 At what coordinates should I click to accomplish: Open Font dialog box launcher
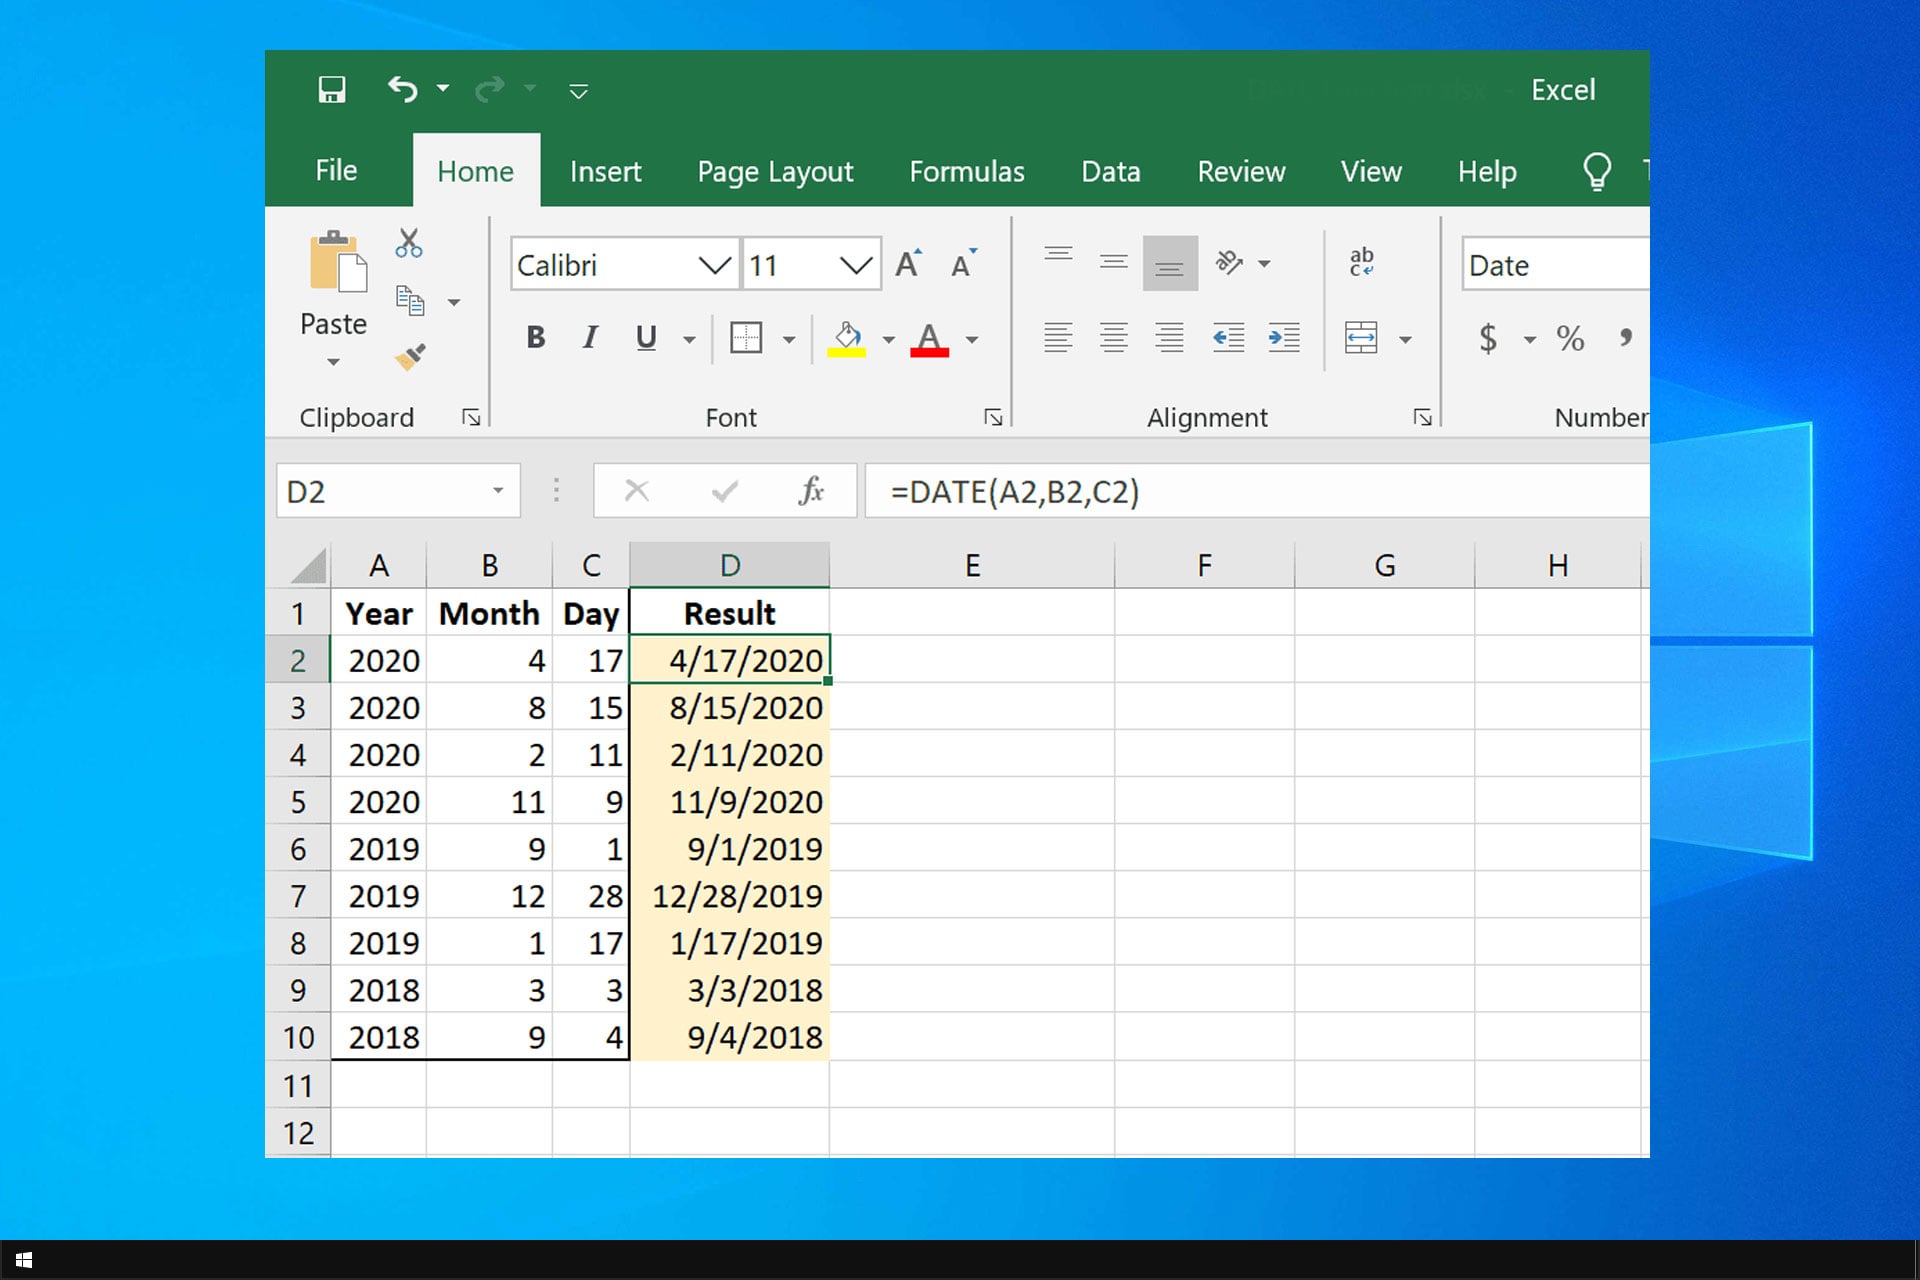(x=993, y=418)
